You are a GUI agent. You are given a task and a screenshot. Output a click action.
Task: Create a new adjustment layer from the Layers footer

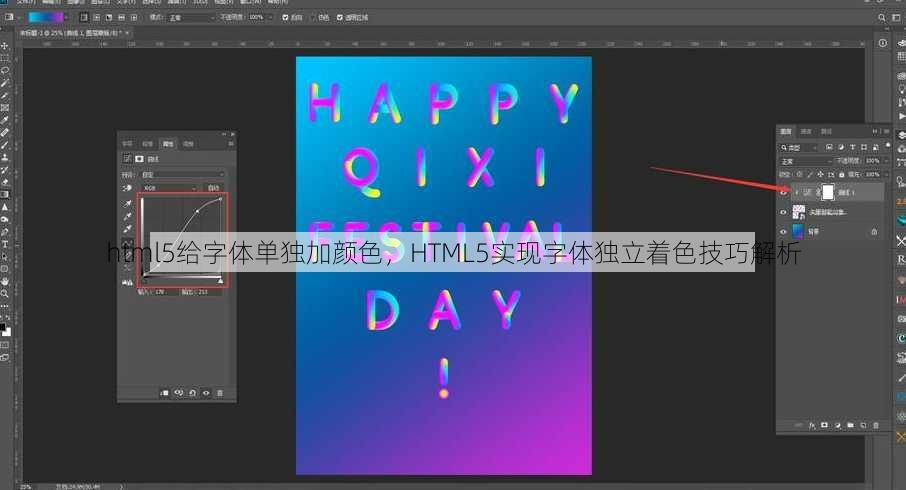click(x=837, y=425)
